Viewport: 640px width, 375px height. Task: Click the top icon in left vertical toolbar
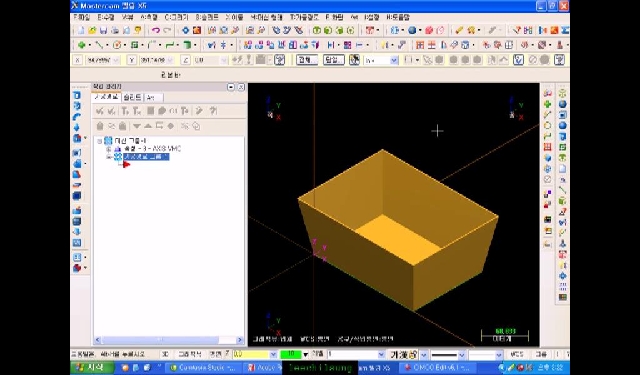[x=77, y=95]
